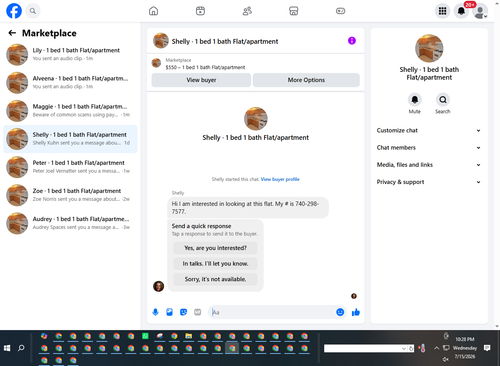This screenshot has height=366, width=500.
Task: Click the back arrow beside Marketplace
Action: pyautogui.click(x=12, y=33)
